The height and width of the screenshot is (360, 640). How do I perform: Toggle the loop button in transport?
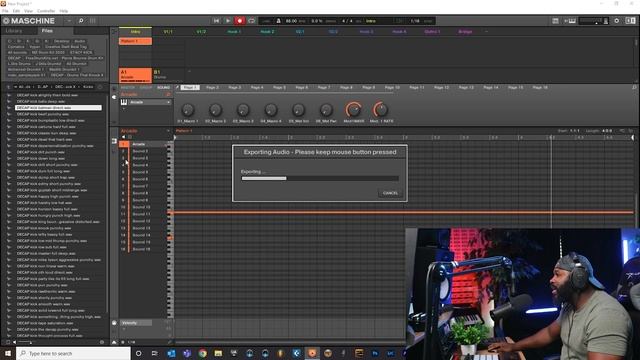[251, 21]
